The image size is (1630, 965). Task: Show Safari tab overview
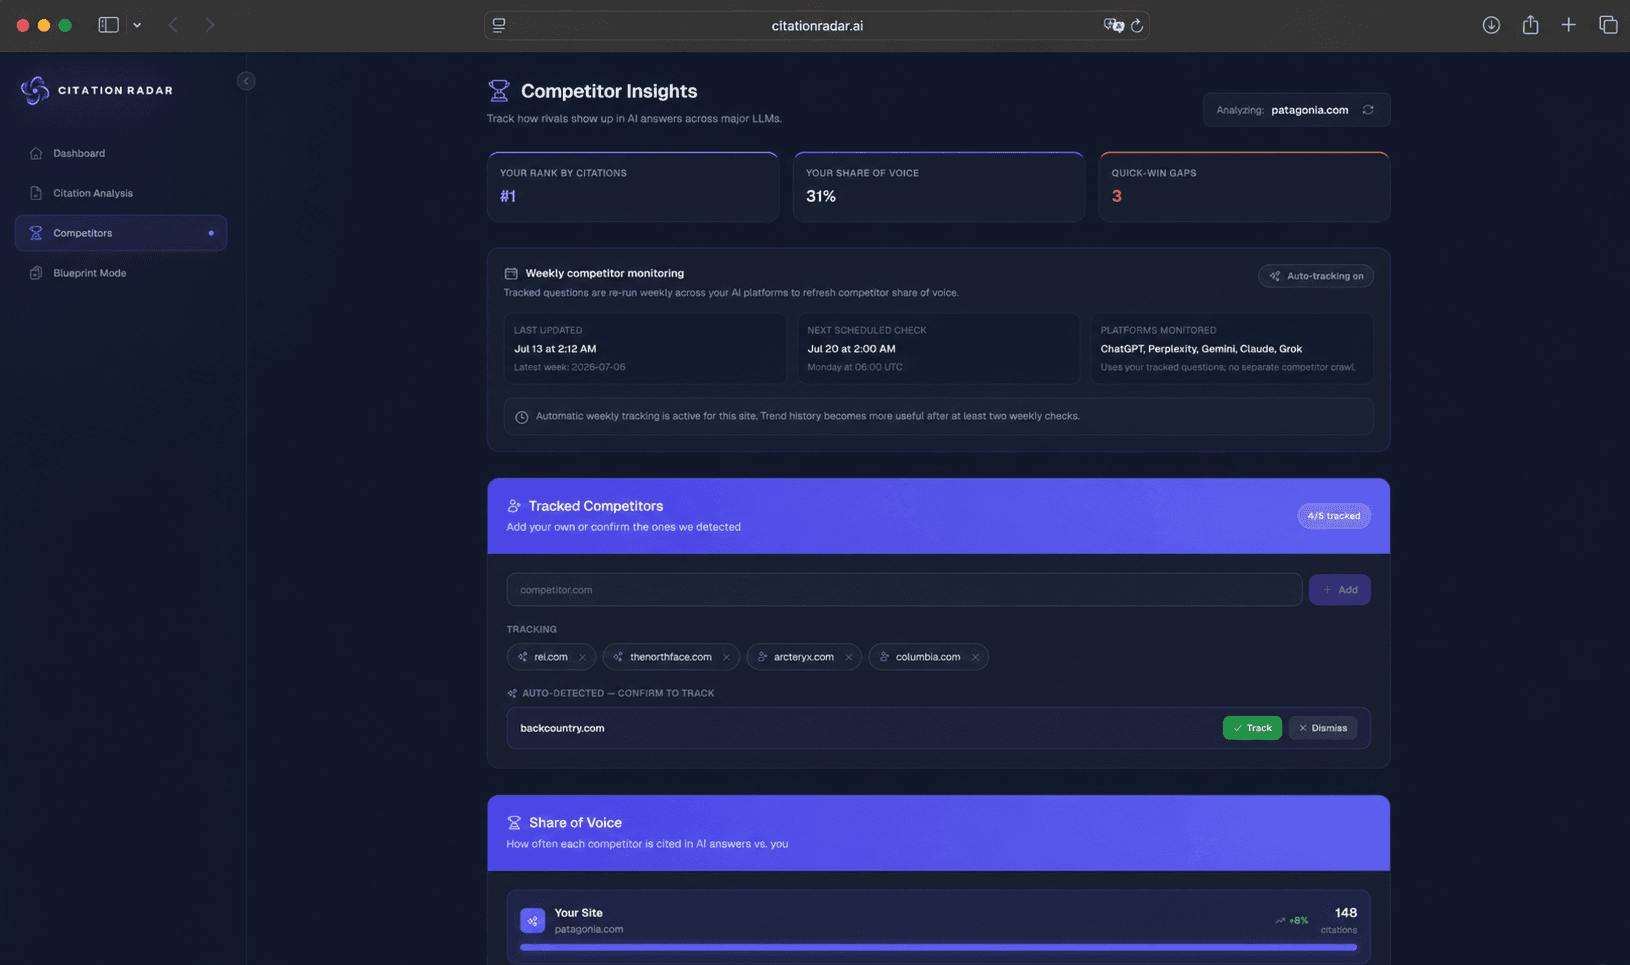[x=1608, y=25]
